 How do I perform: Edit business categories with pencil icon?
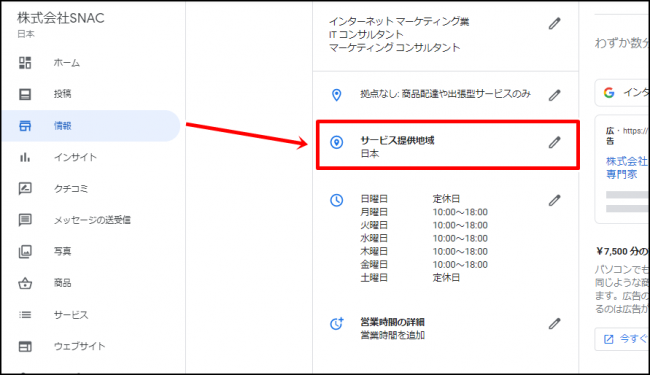click(554, 24)
